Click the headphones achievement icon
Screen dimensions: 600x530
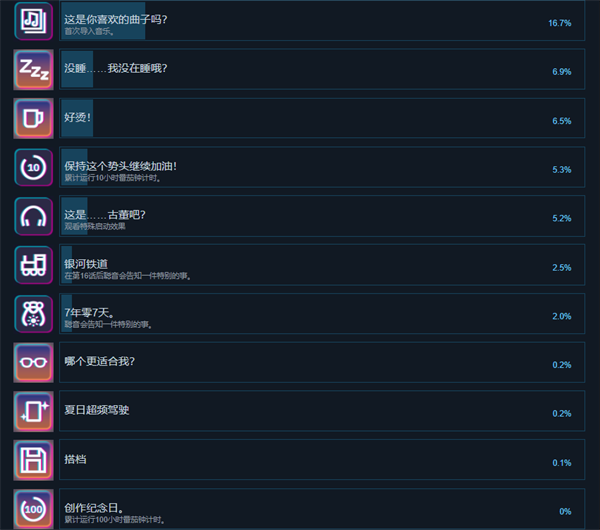33,216
